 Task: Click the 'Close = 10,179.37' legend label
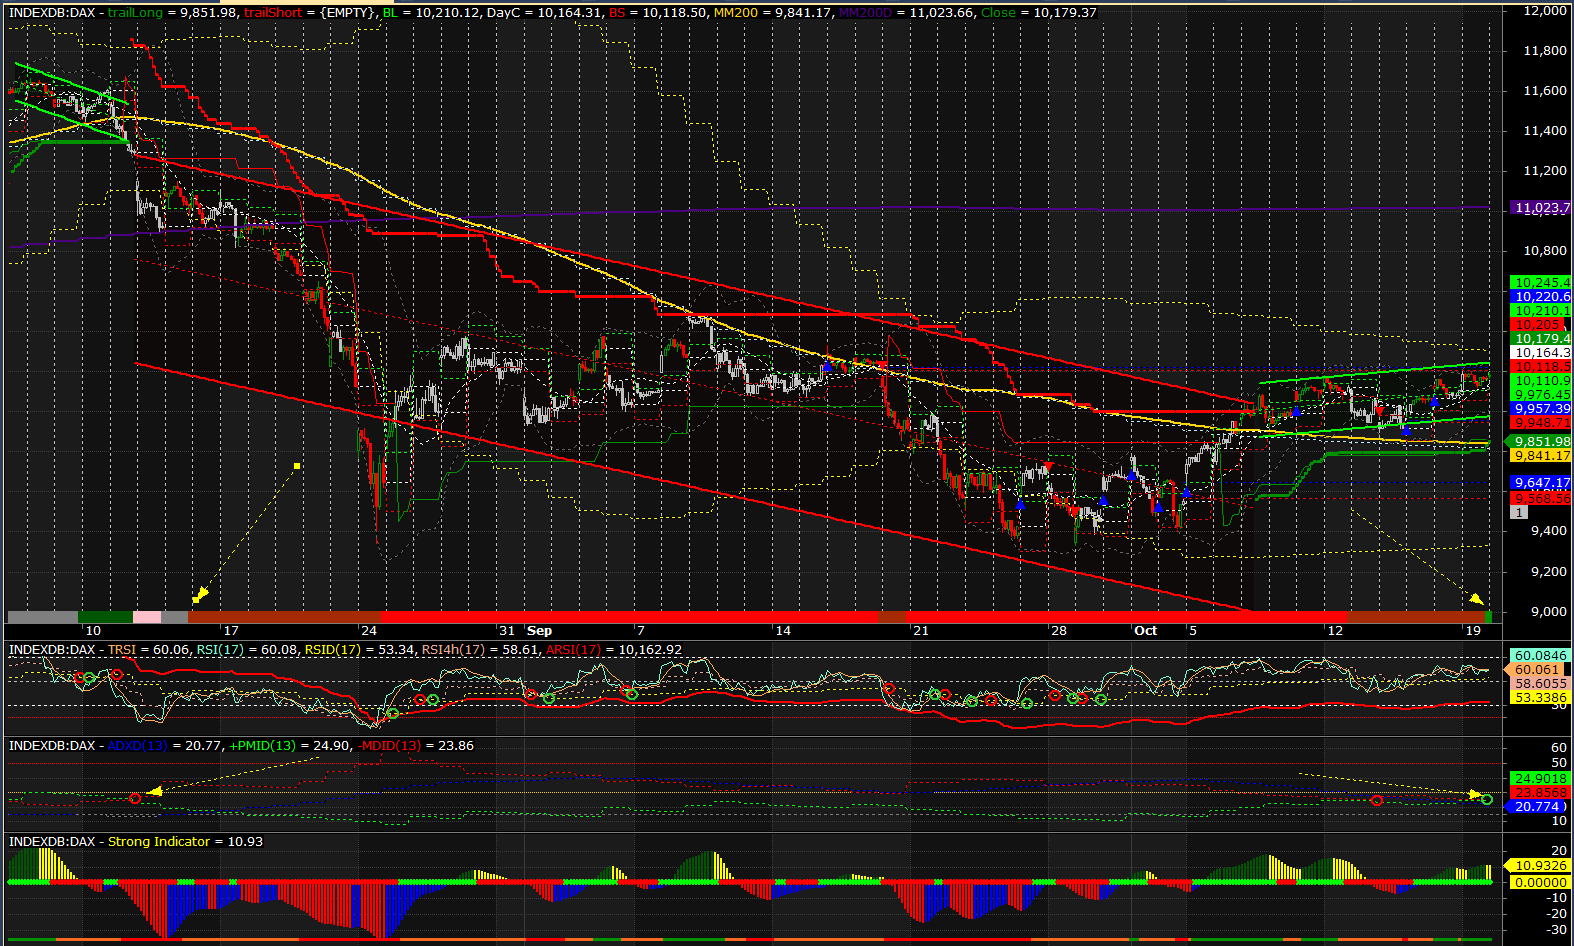[1039, 13]
